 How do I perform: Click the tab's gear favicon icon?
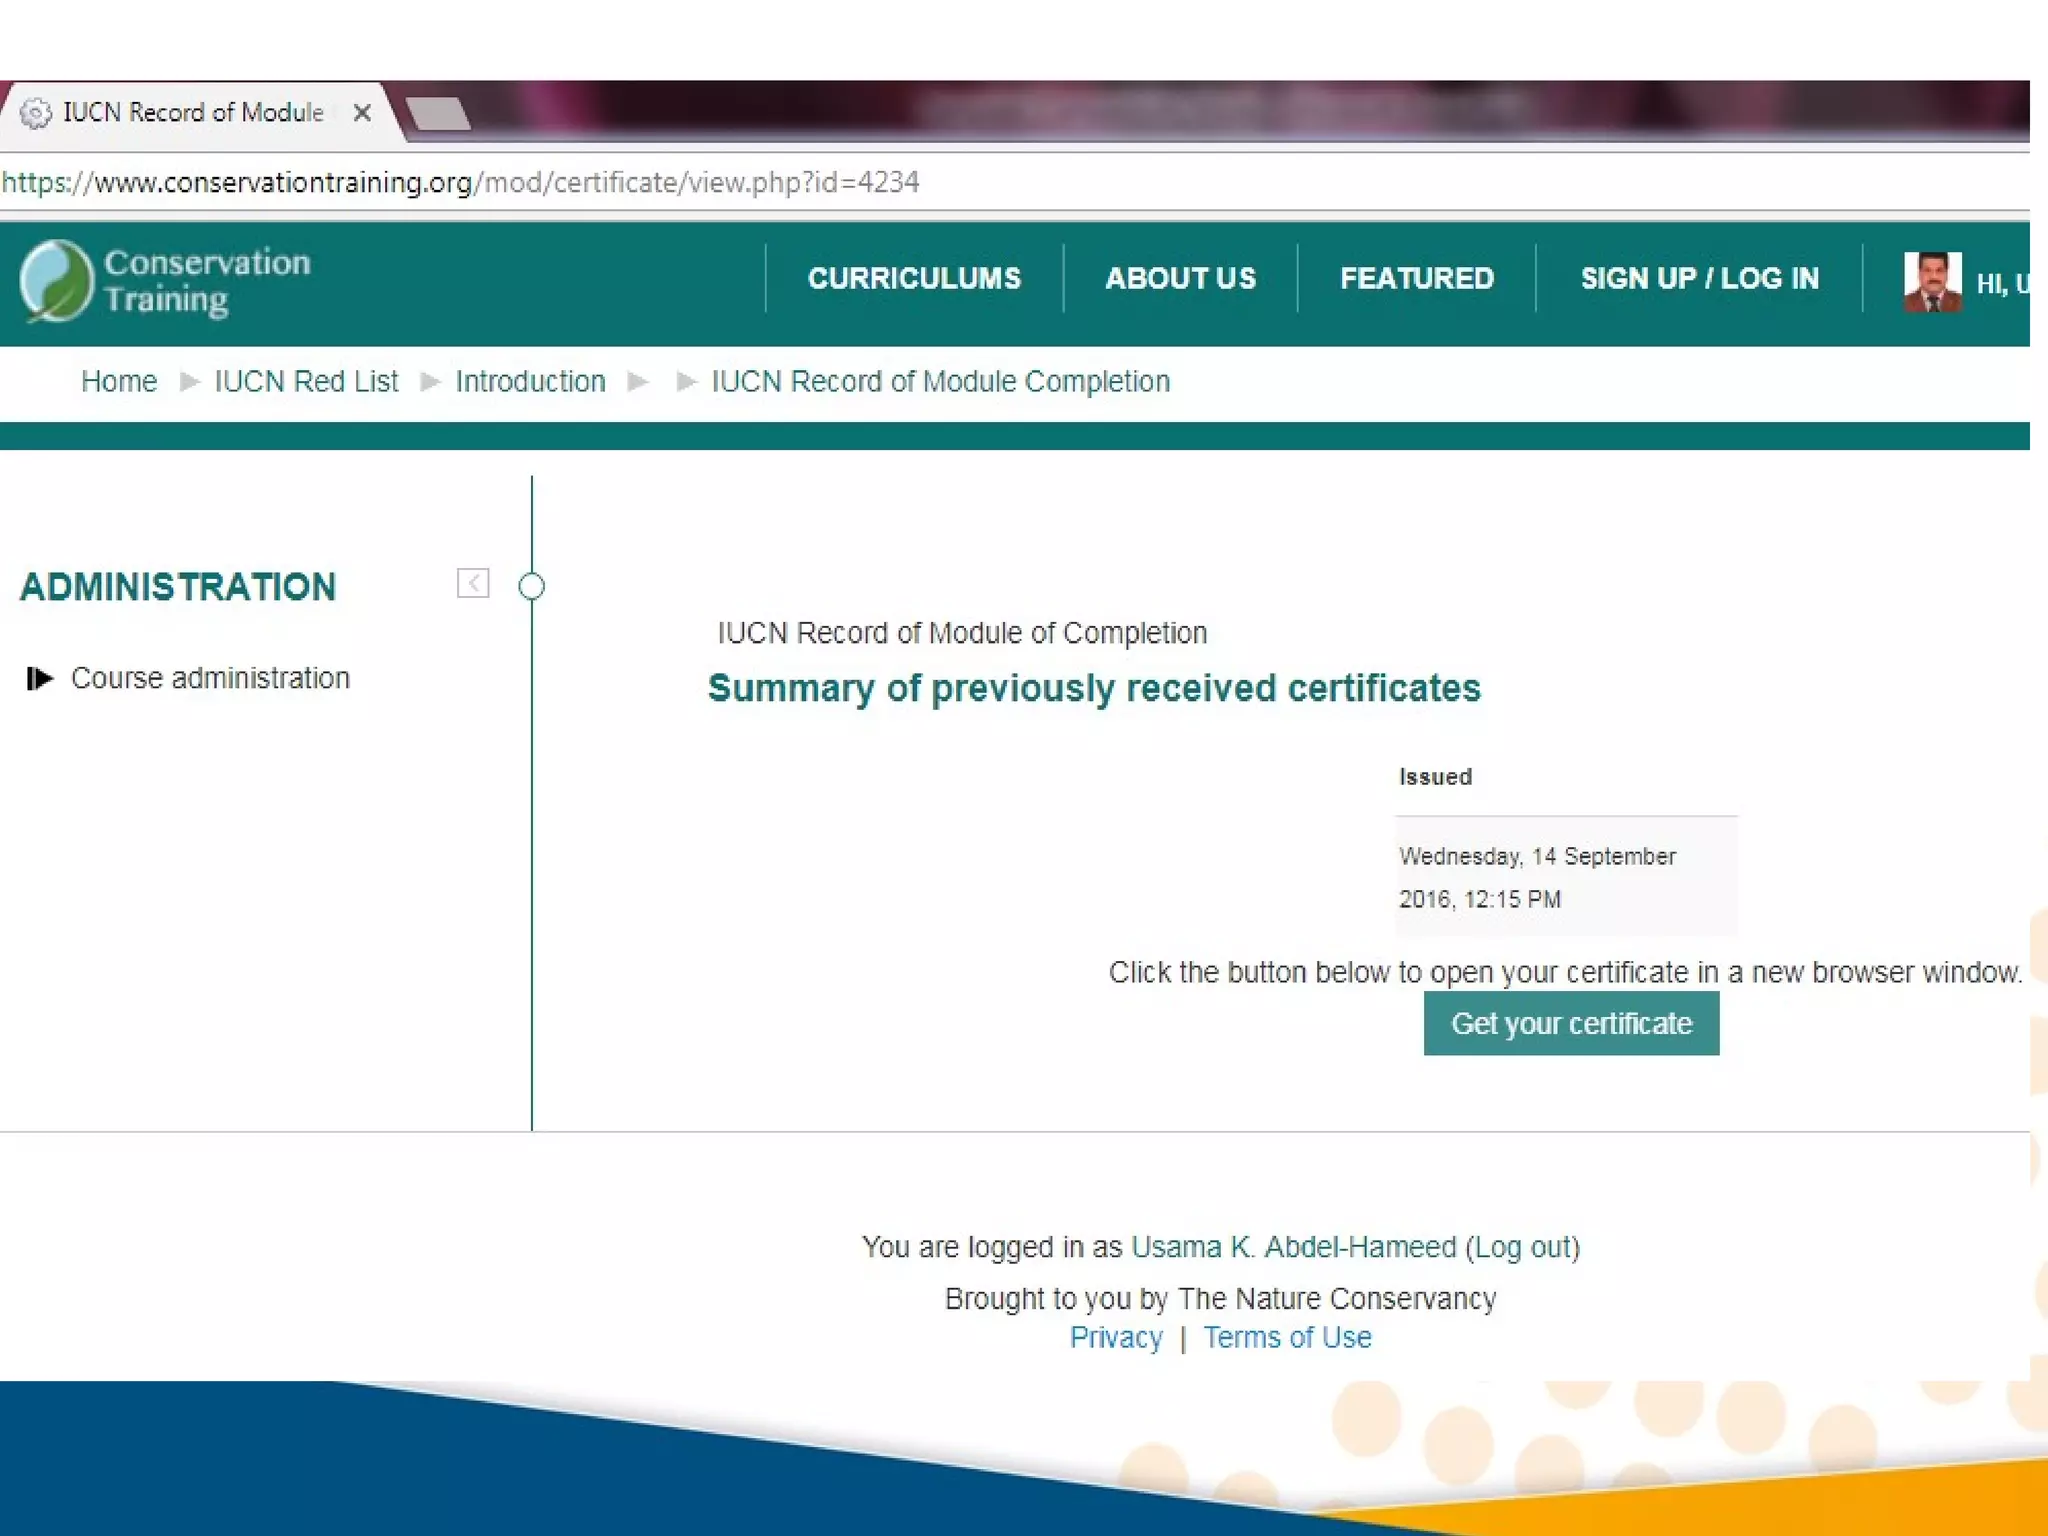click(x=36, y=113)
